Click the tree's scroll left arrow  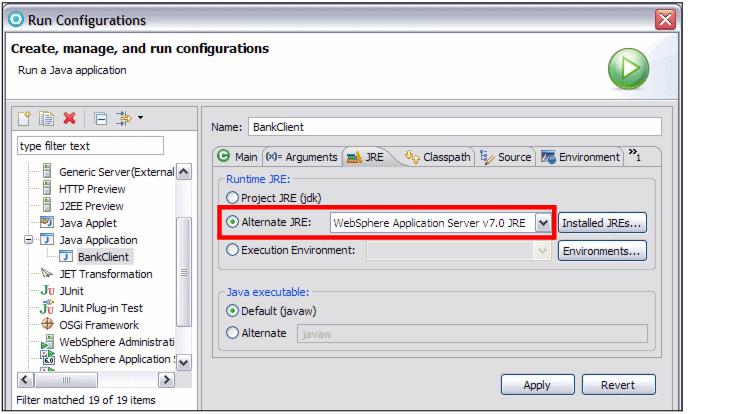[26, 380]
